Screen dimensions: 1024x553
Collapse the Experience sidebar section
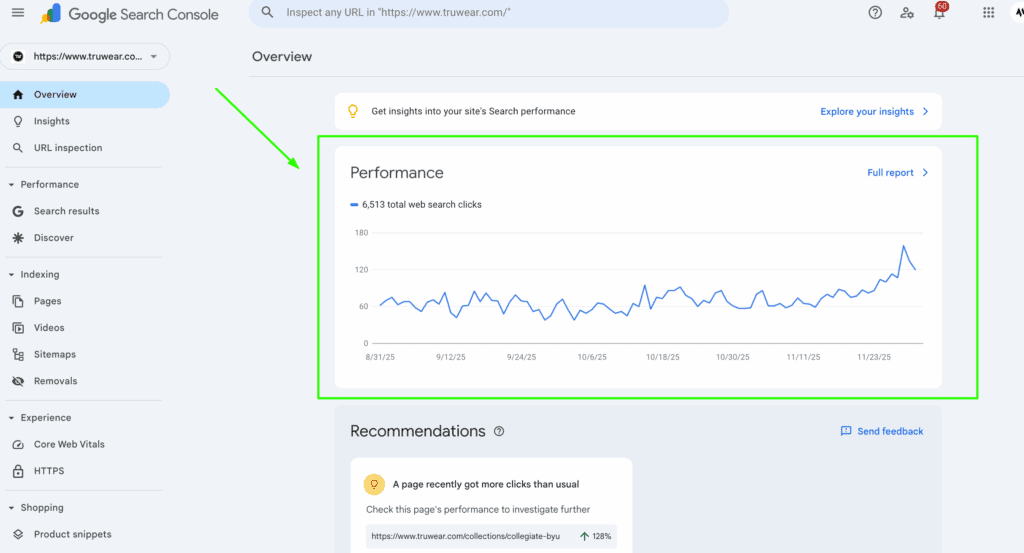11,418
